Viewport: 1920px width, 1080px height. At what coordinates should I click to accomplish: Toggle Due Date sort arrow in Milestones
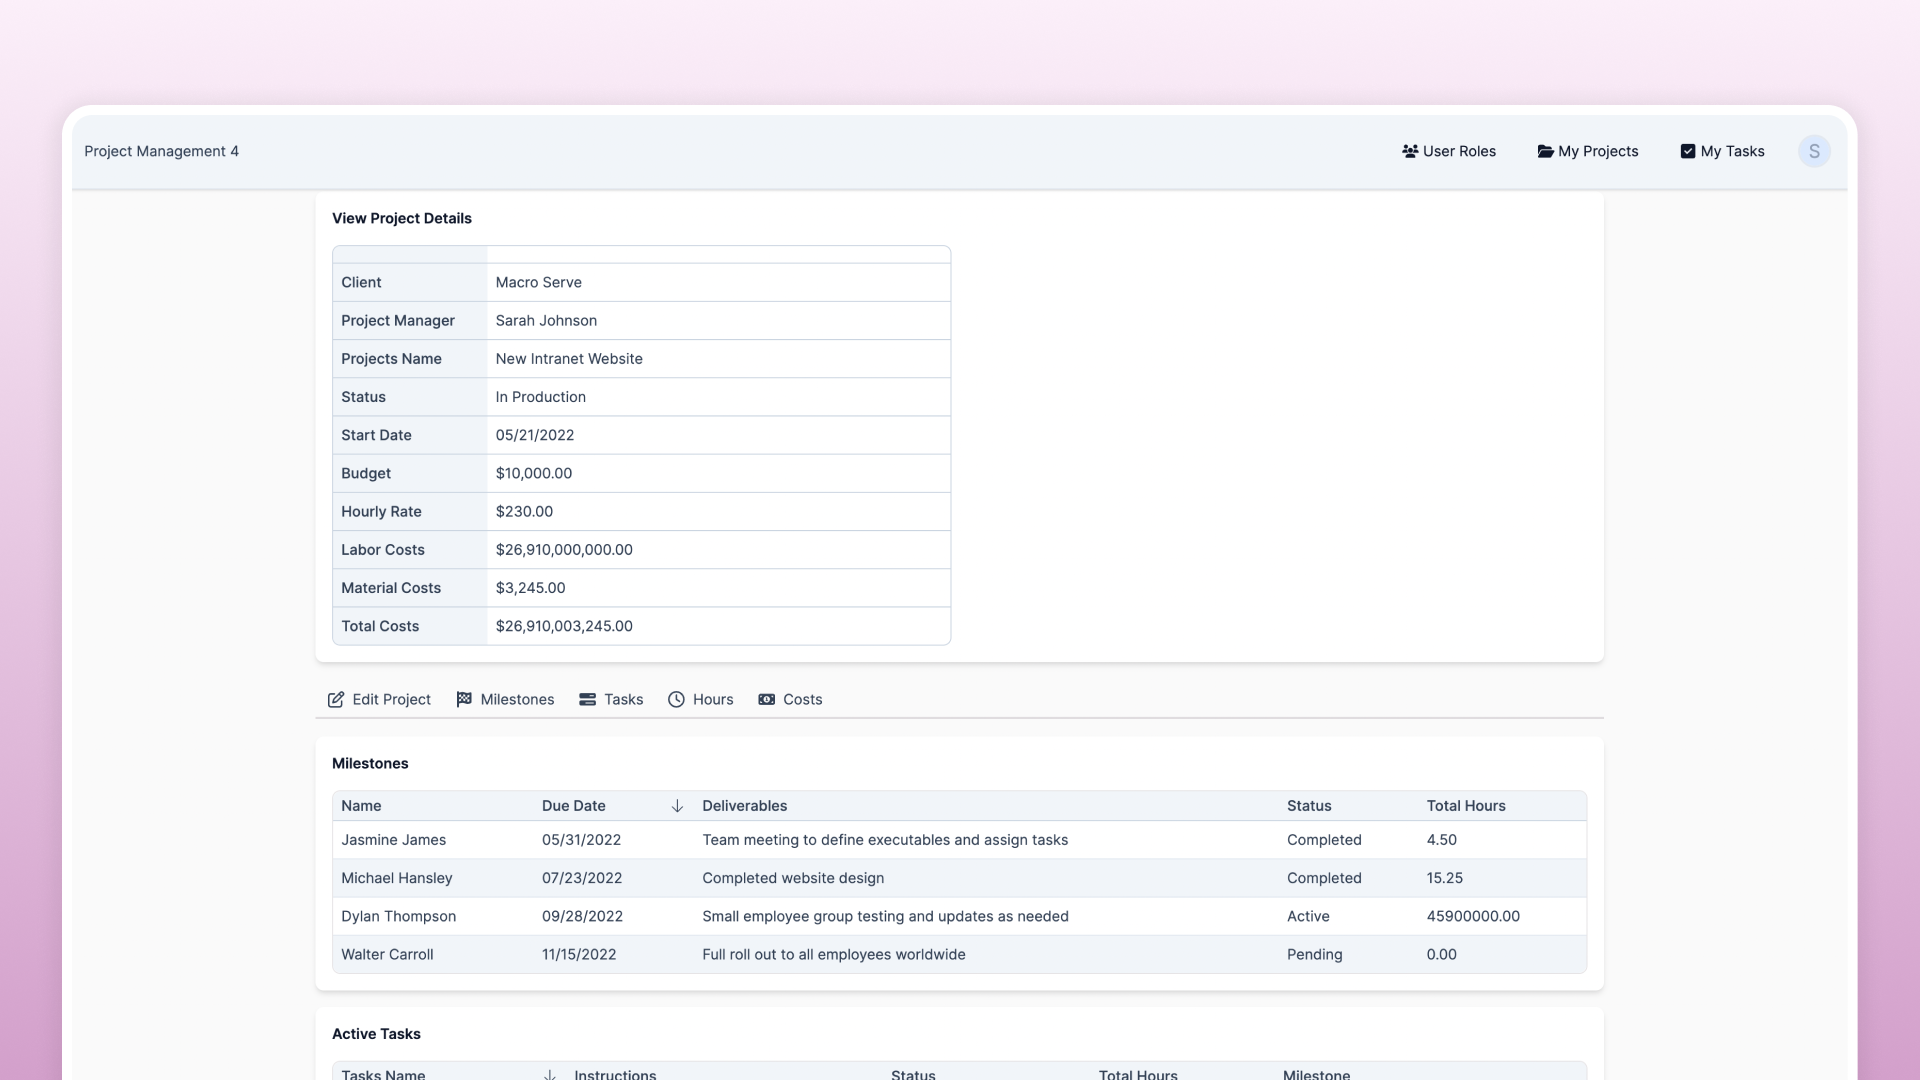tap(677, 806)
